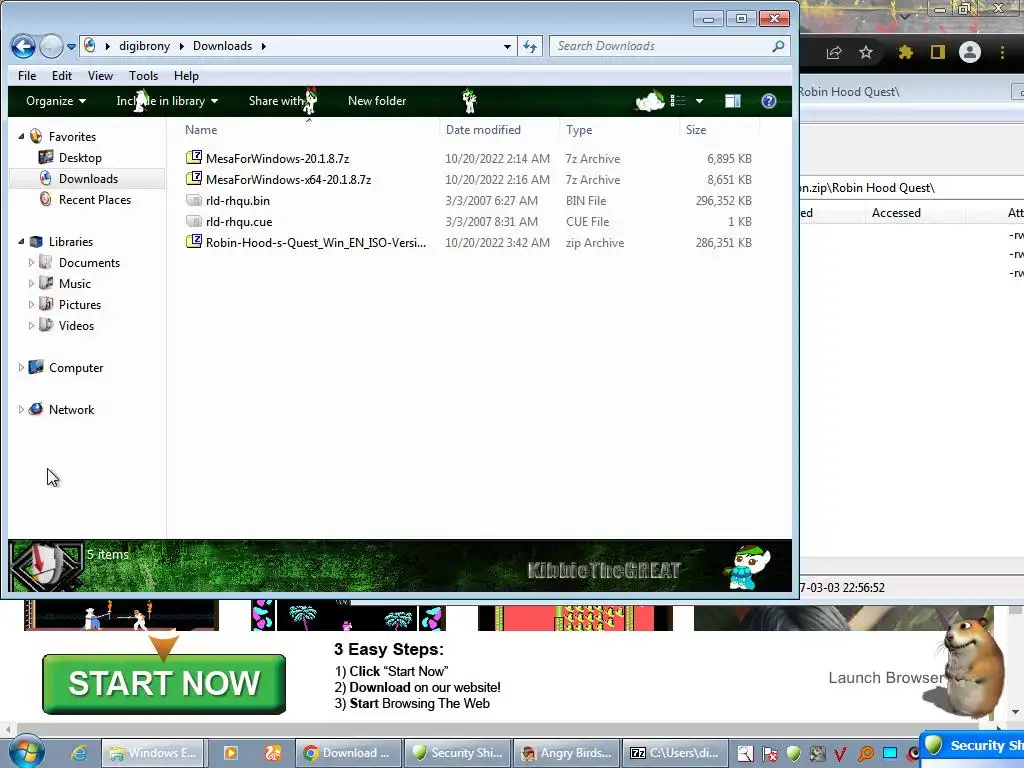Switch to Security Shield taskbar window
This screenshot has width=1024, height=768.
457,753
